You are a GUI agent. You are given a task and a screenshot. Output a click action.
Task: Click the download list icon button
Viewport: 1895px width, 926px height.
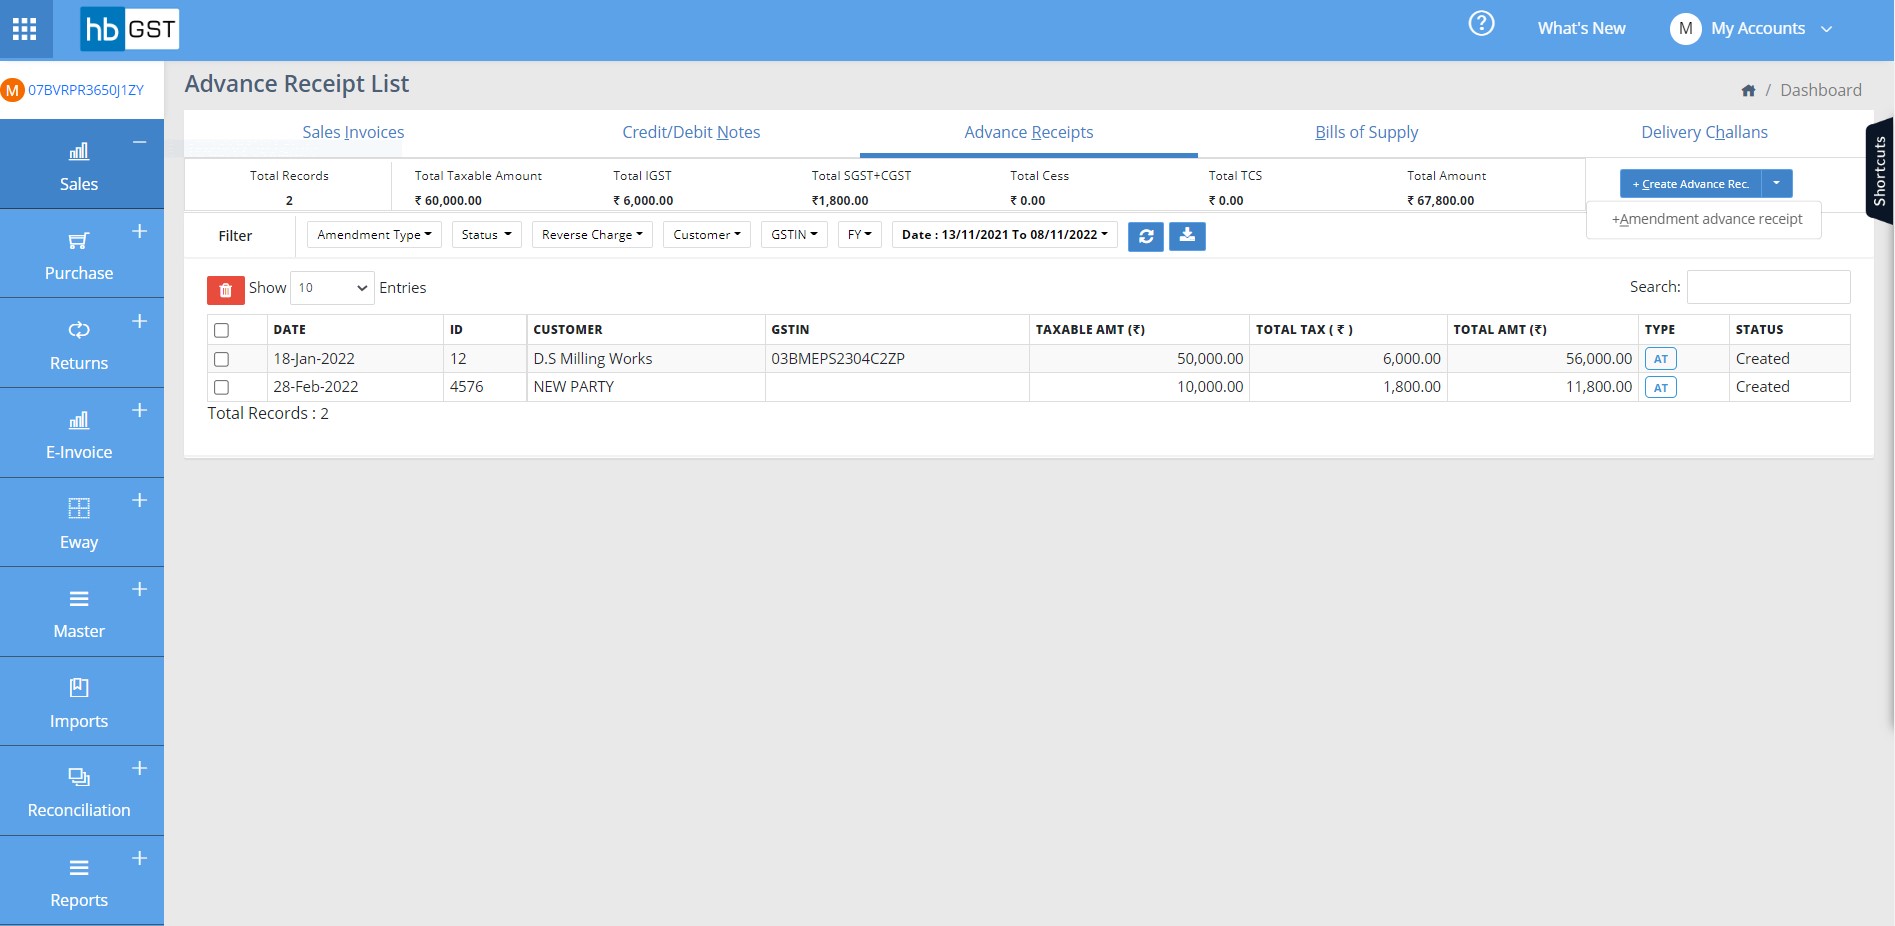coord(1187,236)
